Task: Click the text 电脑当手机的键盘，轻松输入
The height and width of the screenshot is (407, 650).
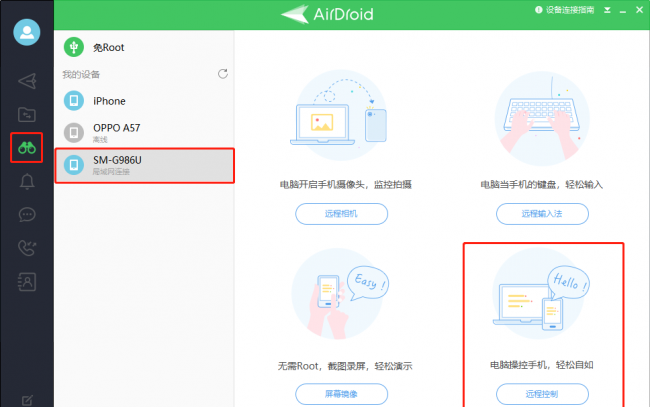Action: click(541, 185)
